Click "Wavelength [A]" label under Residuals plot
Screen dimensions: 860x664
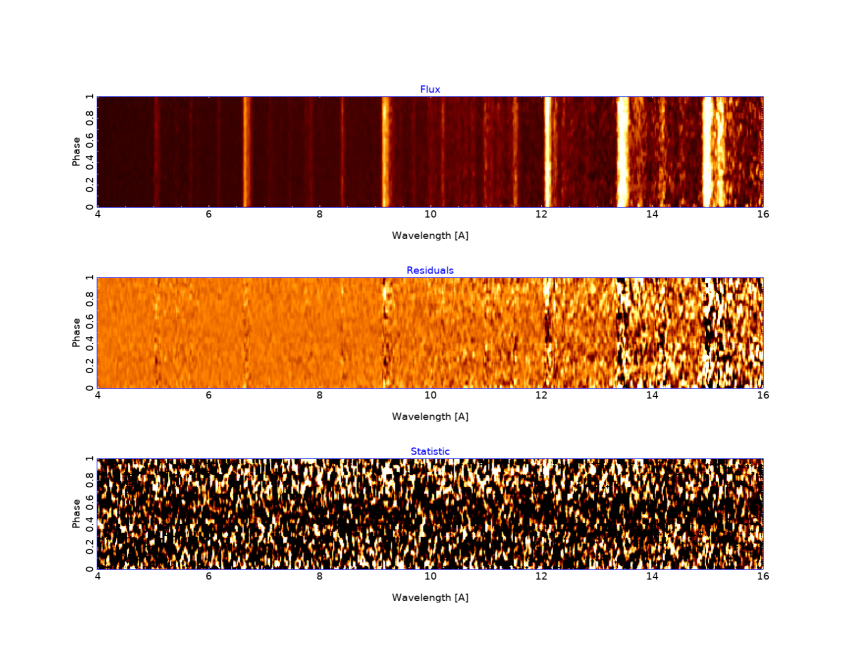point(430,417)
